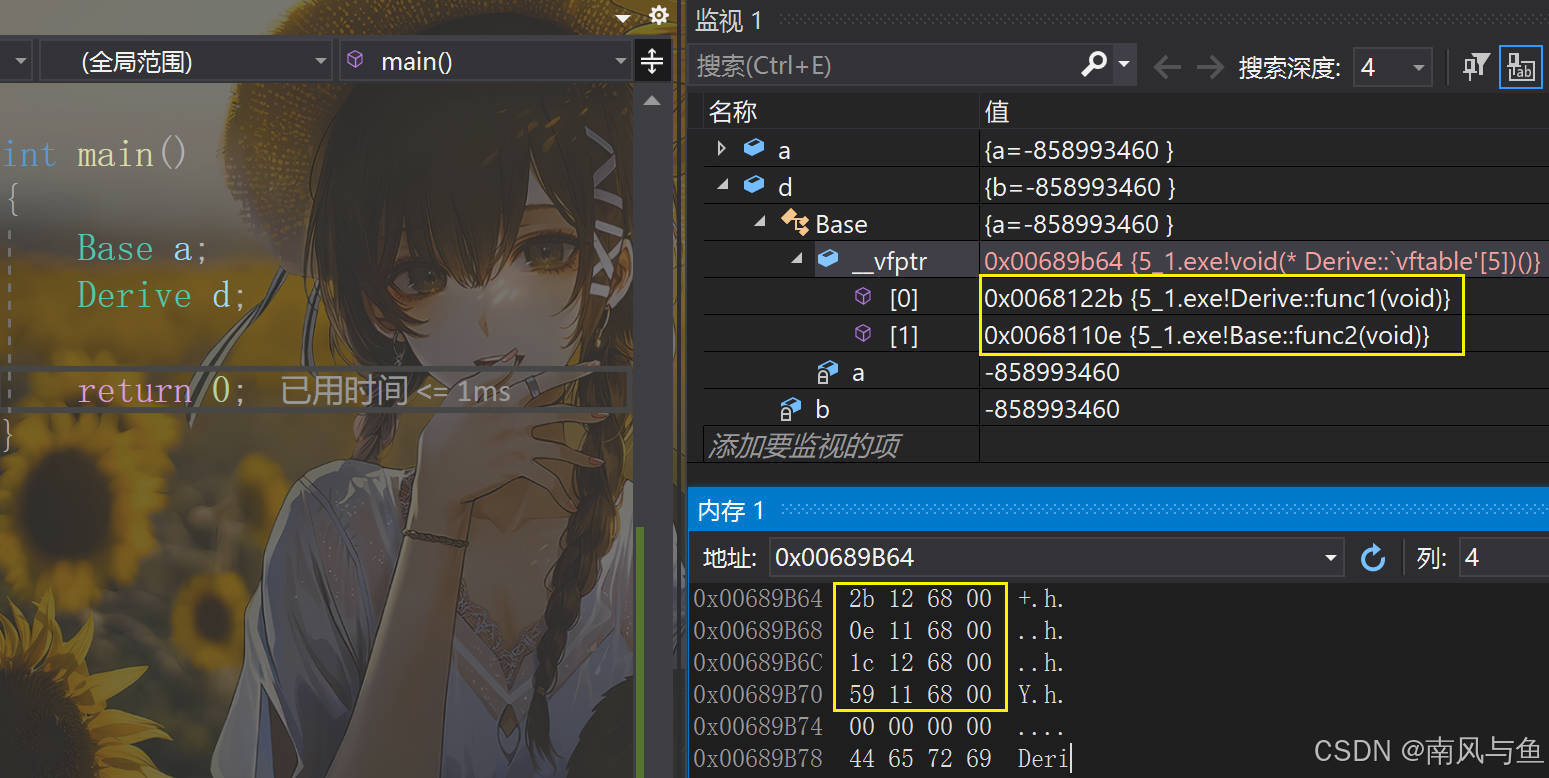This screenshot has height=778, width=1549.
Task: Click the value {a=-858993460 } in Base row
Action: tap(1080, 224)
